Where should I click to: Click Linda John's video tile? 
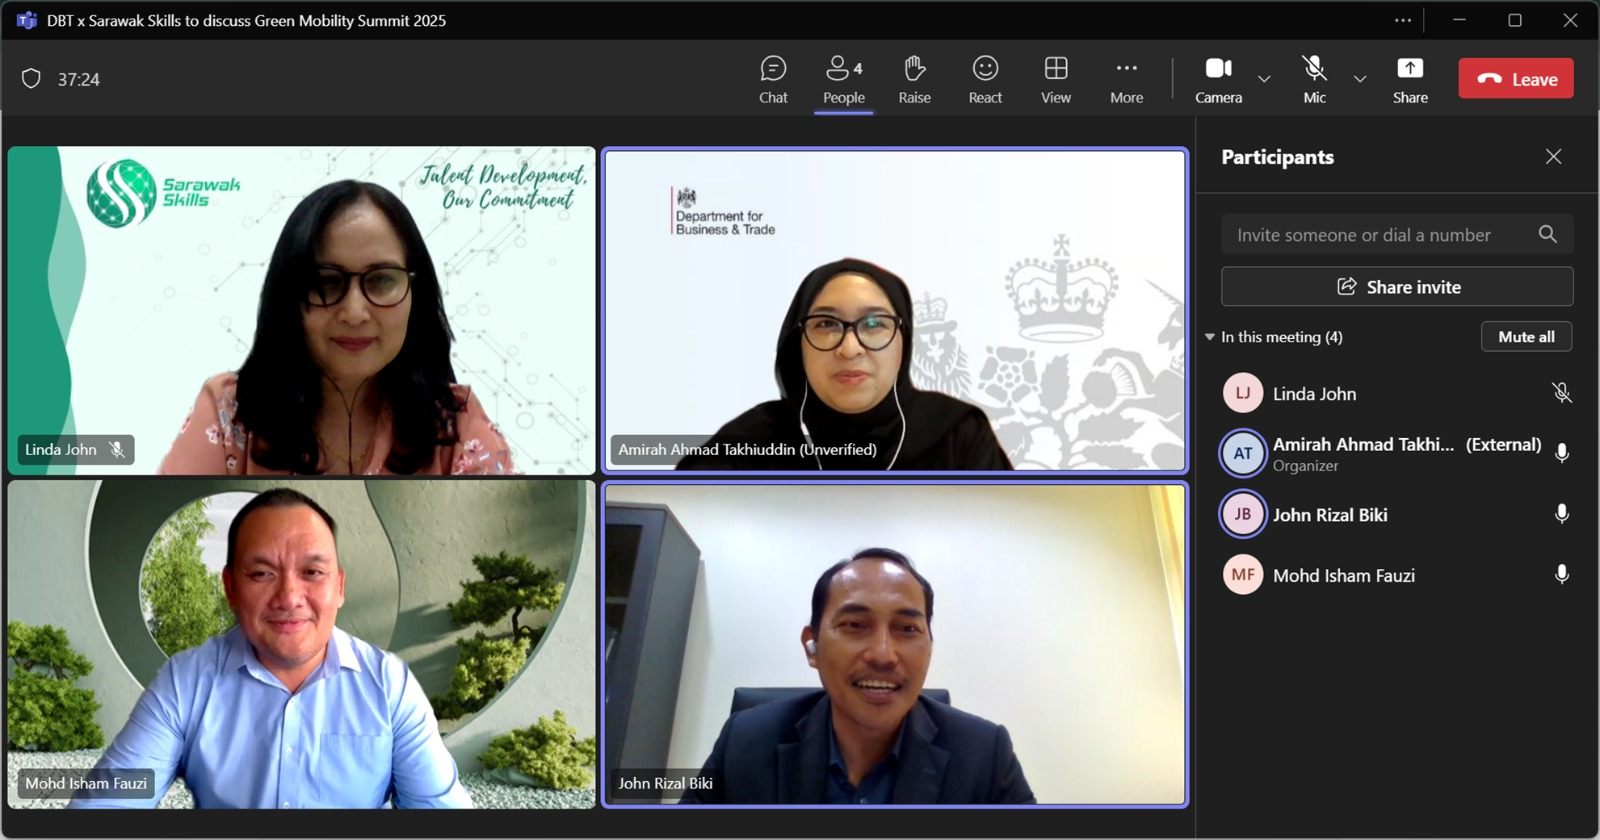pyautogui.click(x=301, y=311)
